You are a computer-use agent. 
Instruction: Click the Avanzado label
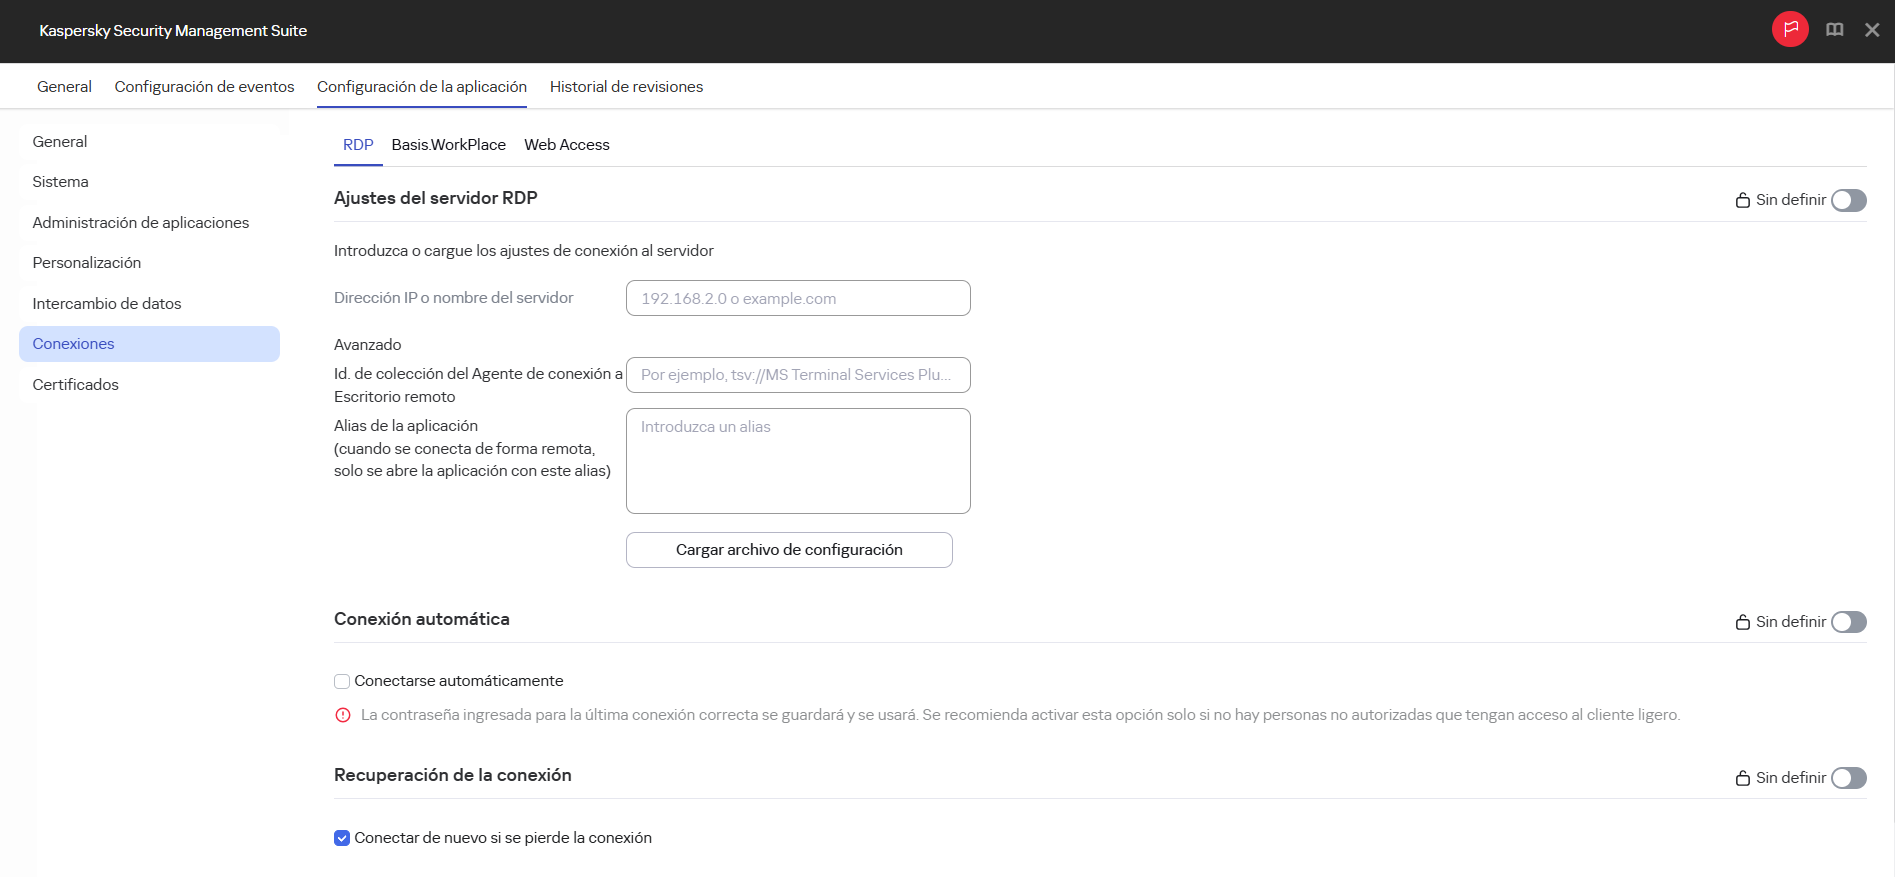tap(368, 345)
